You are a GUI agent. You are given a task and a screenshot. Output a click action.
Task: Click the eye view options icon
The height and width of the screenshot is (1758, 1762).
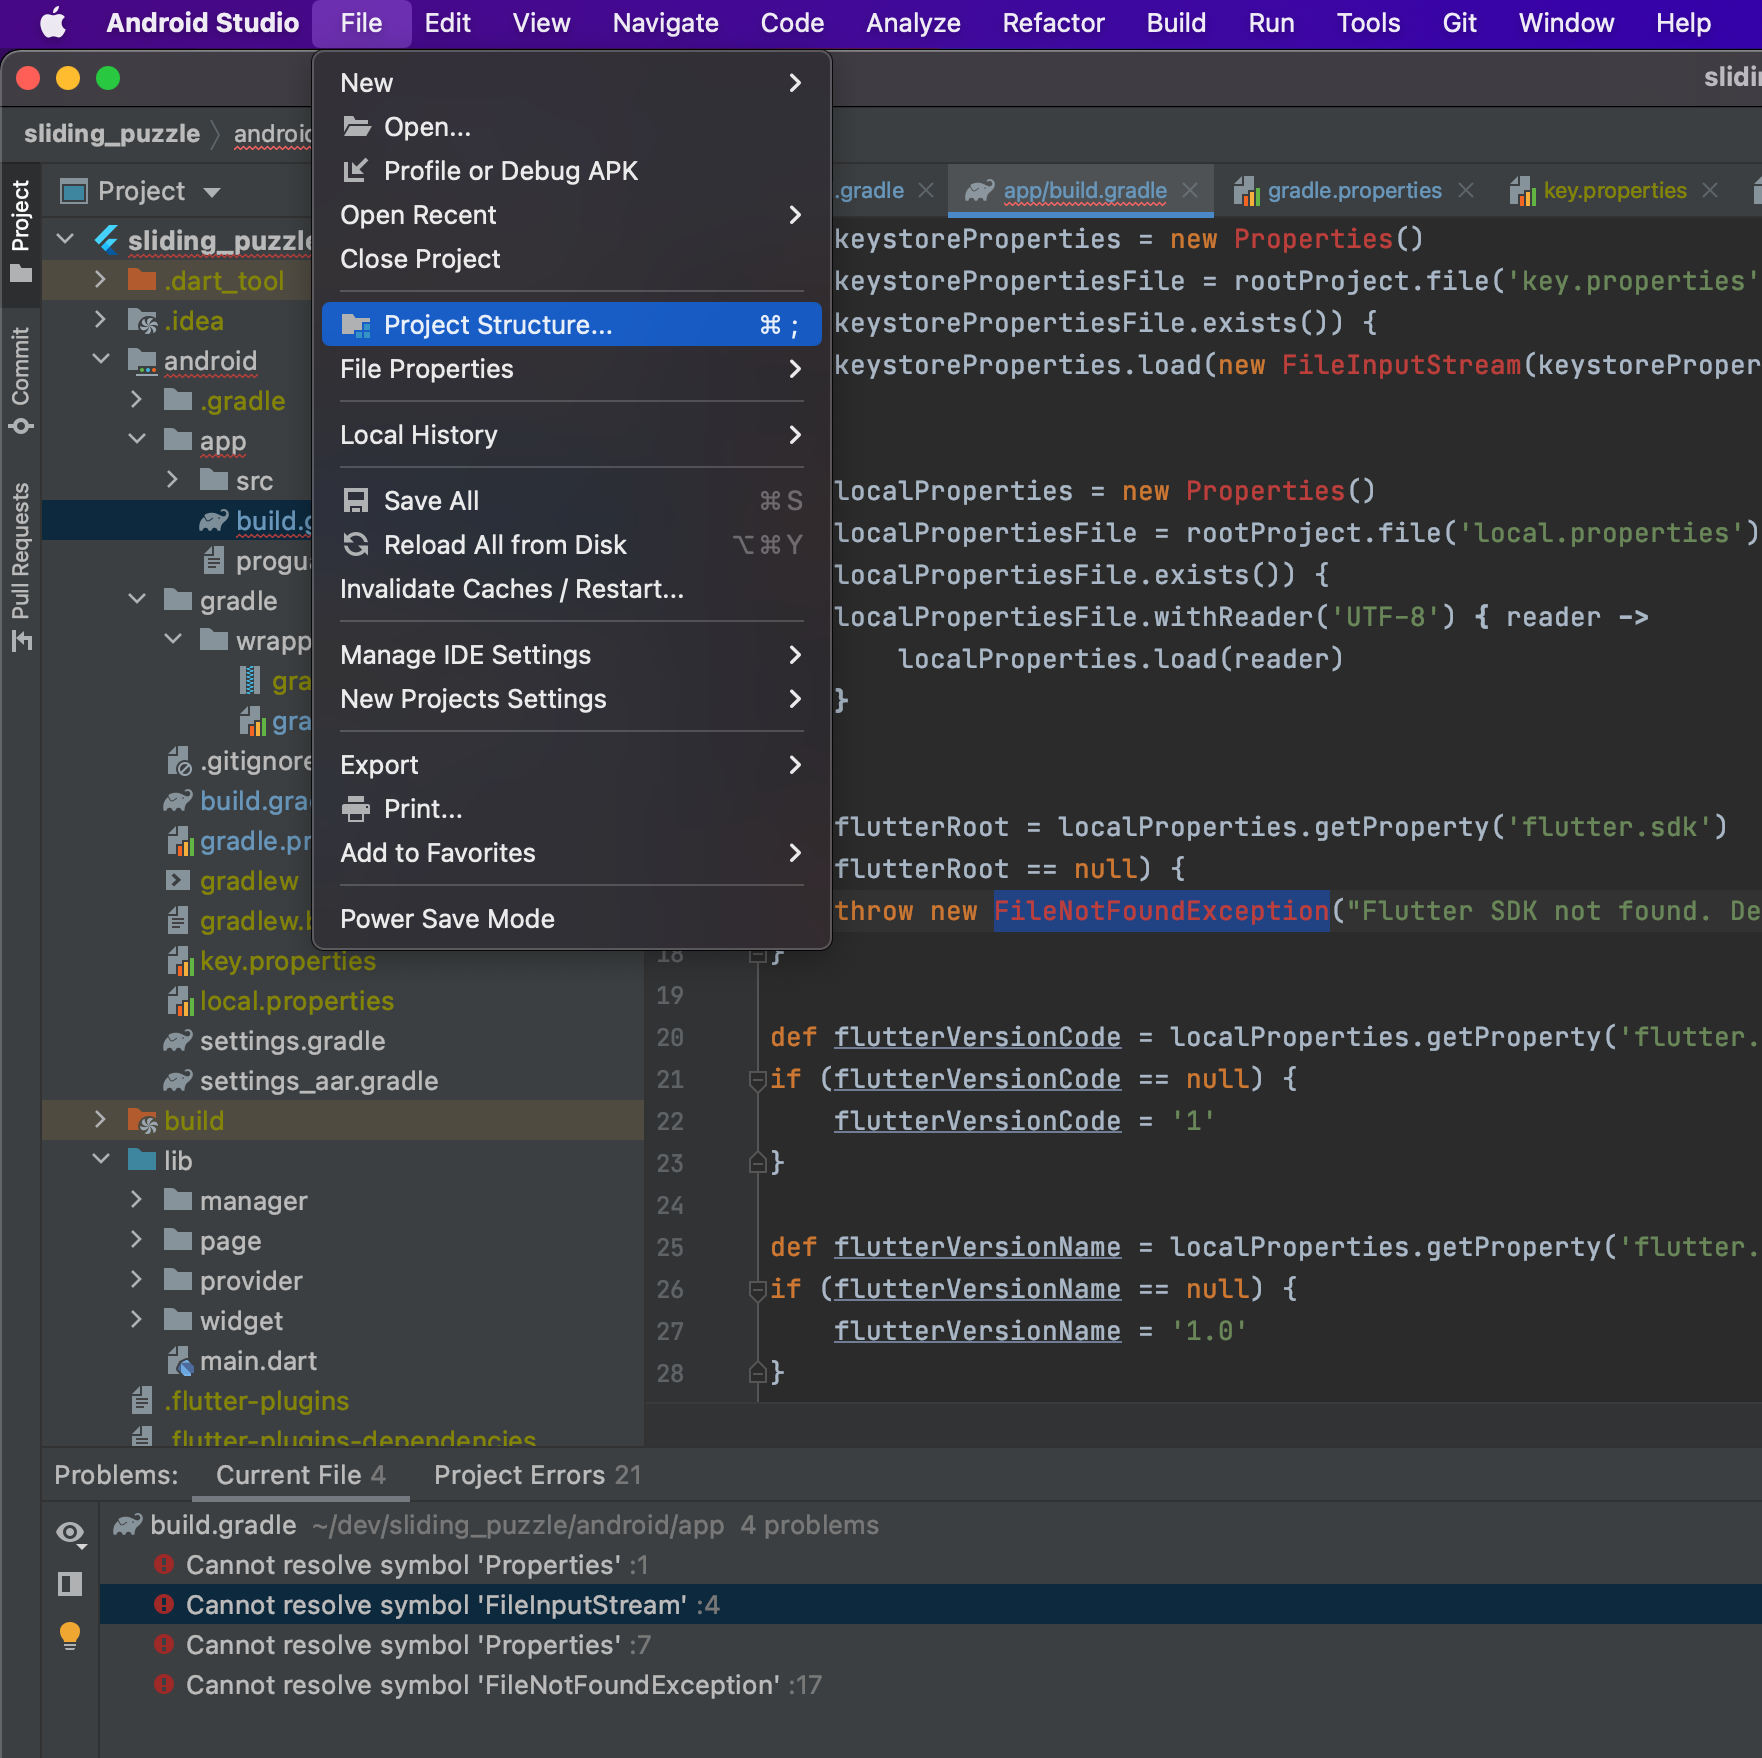click(70, 1533)
